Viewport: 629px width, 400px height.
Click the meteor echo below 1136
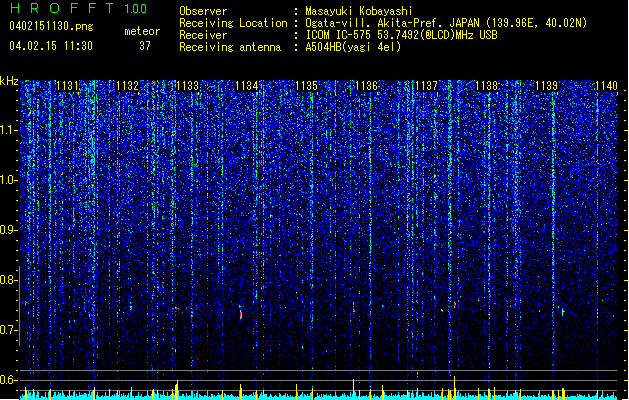click(353, 307)
